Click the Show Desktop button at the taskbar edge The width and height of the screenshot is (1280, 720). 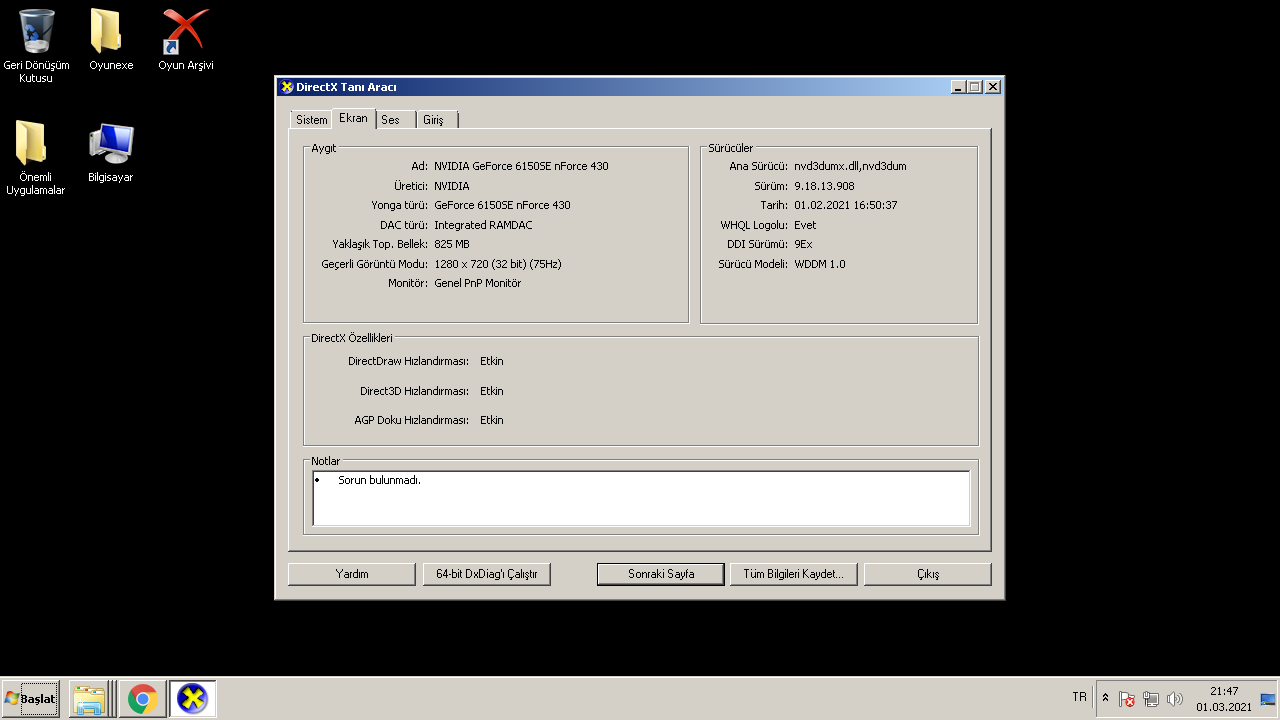(1268, 699)
